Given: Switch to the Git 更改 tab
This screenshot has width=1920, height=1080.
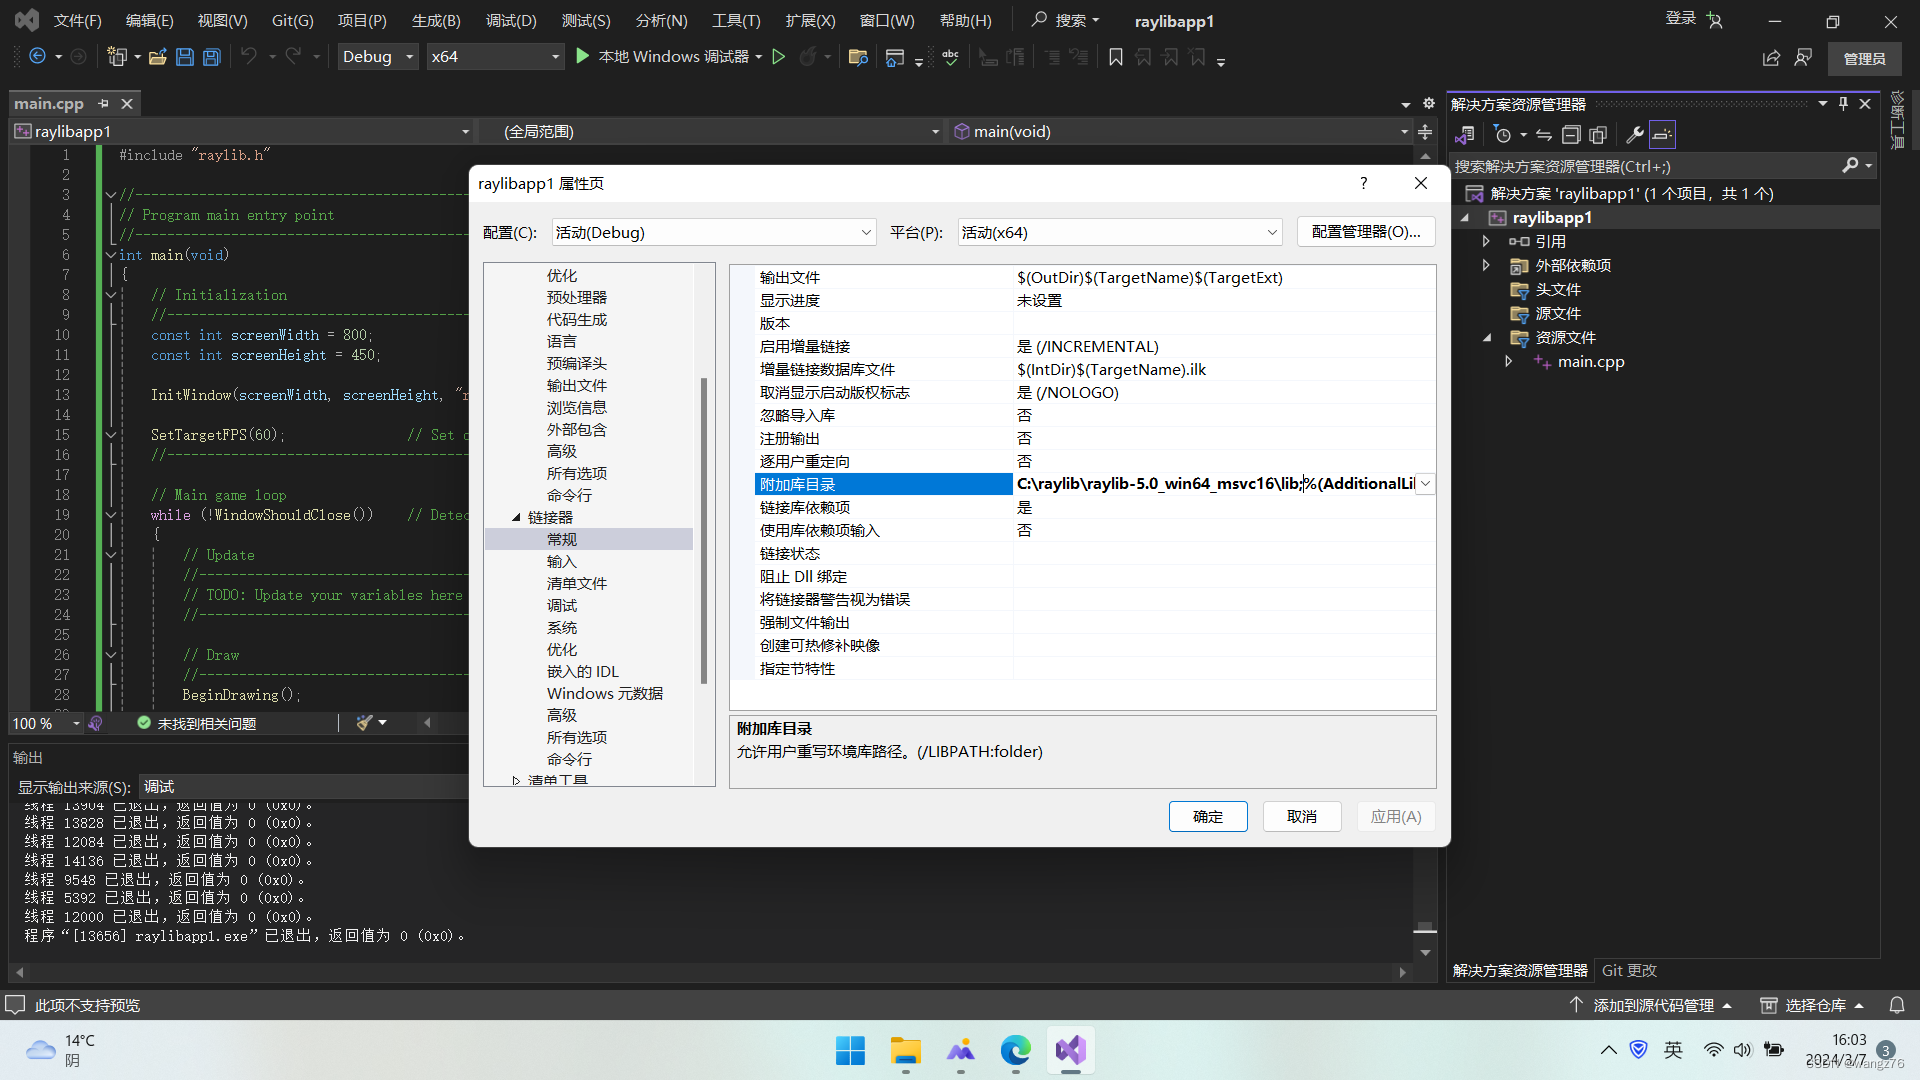Looking at the screenshot, I should click(1628, 970).
